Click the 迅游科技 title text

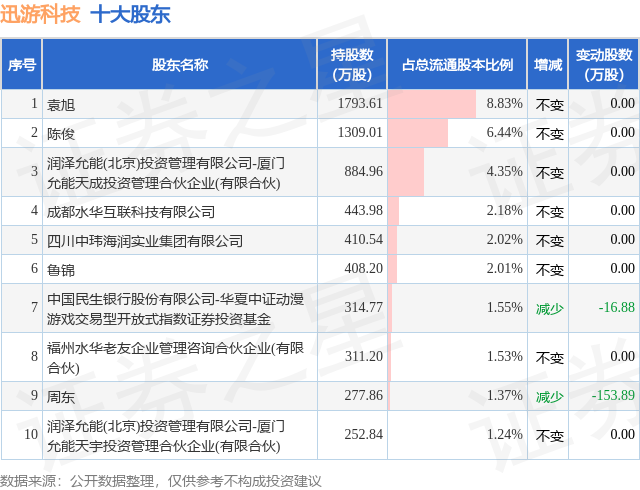click(x=40, y=14)
